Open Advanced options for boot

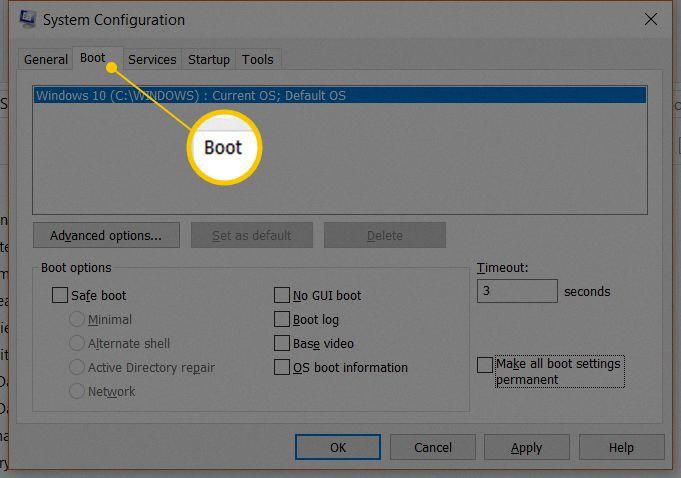(x=106, y=236)
